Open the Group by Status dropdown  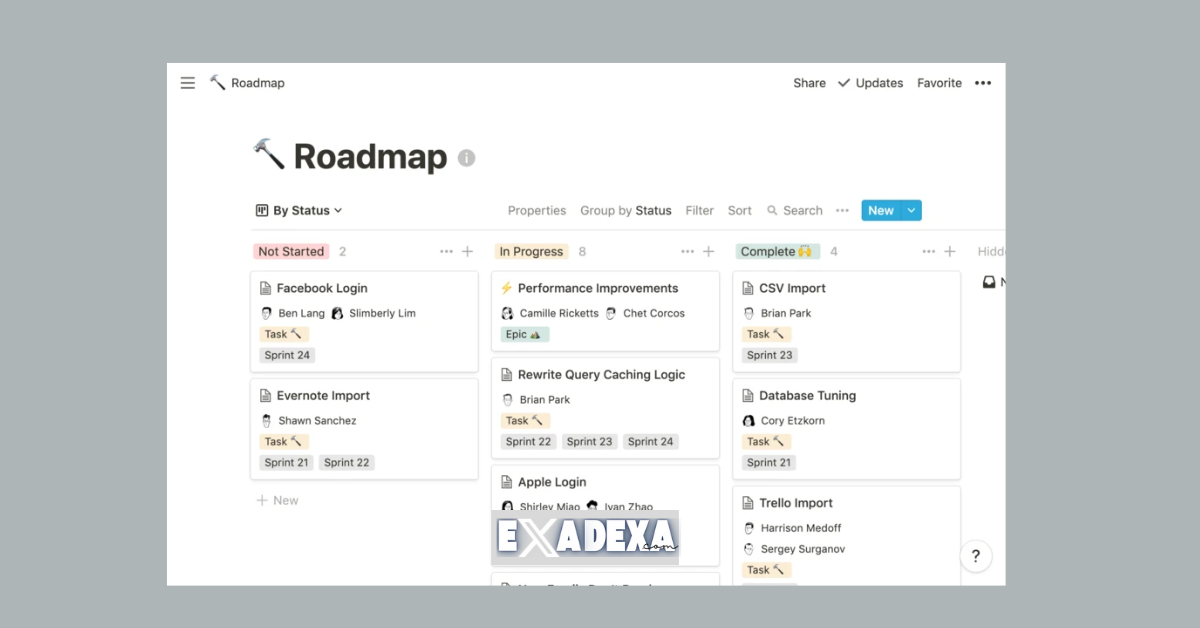coord(626,210)
